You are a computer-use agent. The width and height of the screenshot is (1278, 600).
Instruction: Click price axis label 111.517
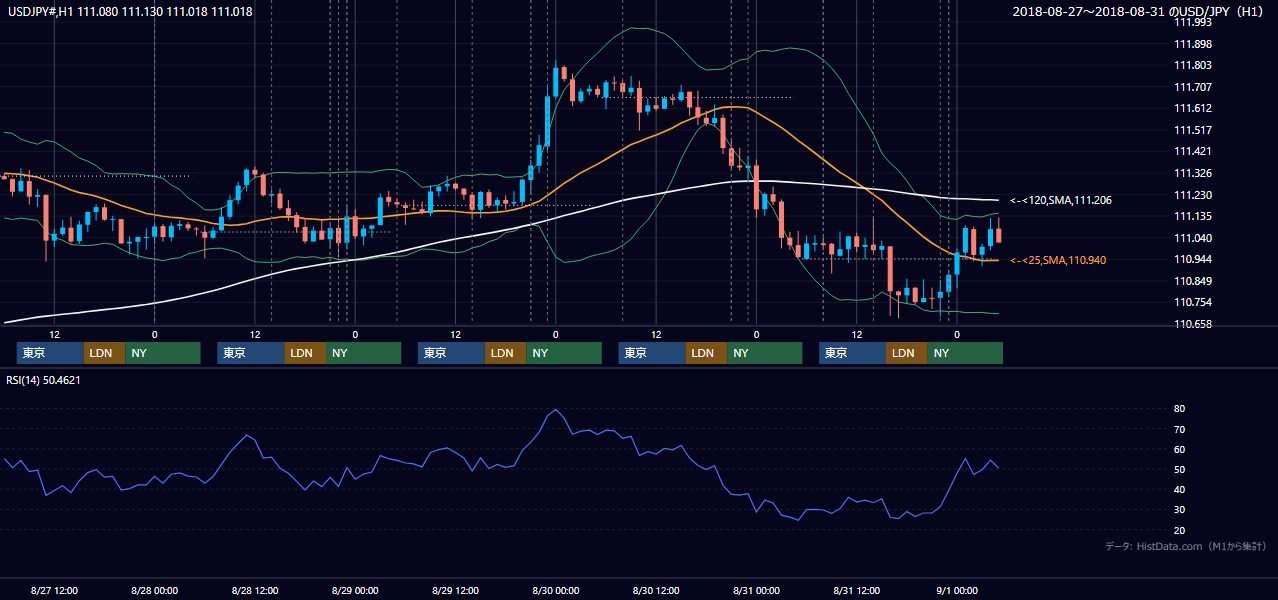[1193, 130]
